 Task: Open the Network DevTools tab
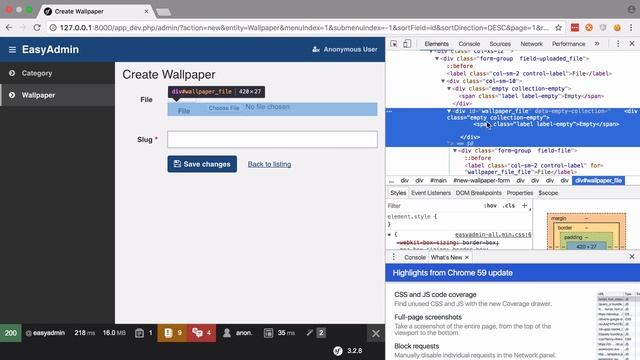531,44
